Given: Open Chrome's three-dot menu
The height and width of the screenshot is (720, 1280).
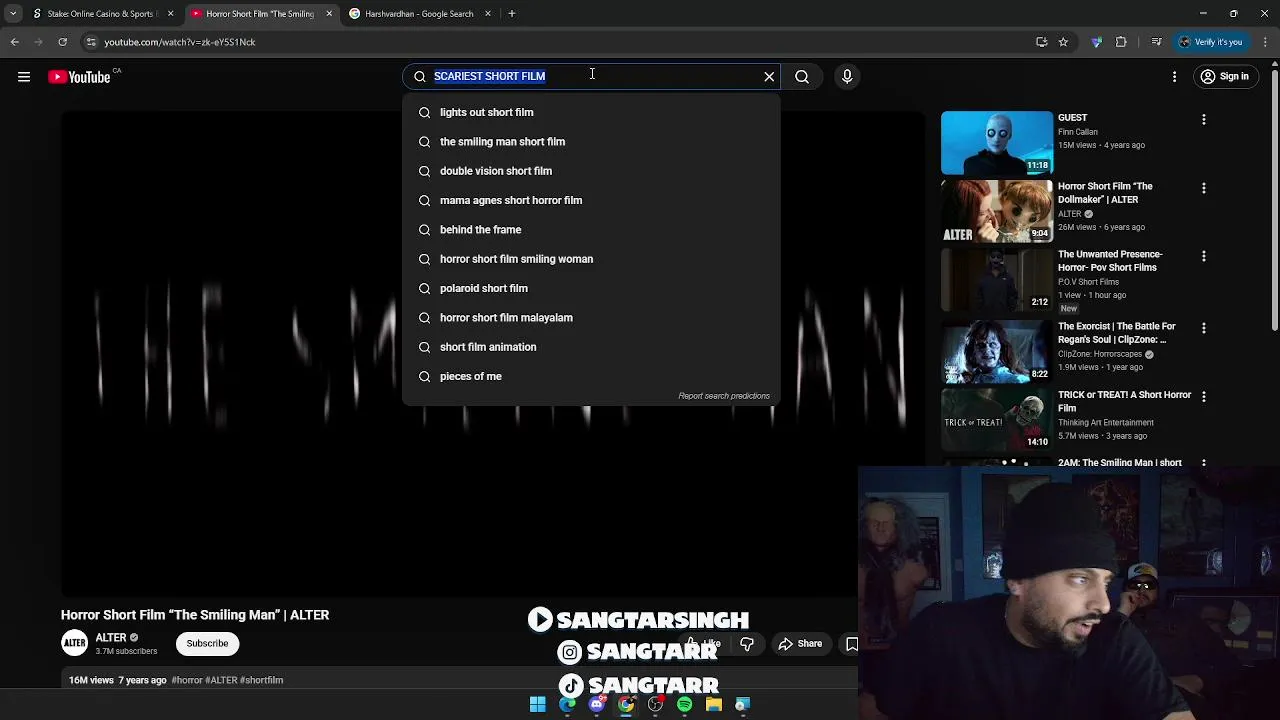Looking at the screenshot, I should (x=1266, y=42).
